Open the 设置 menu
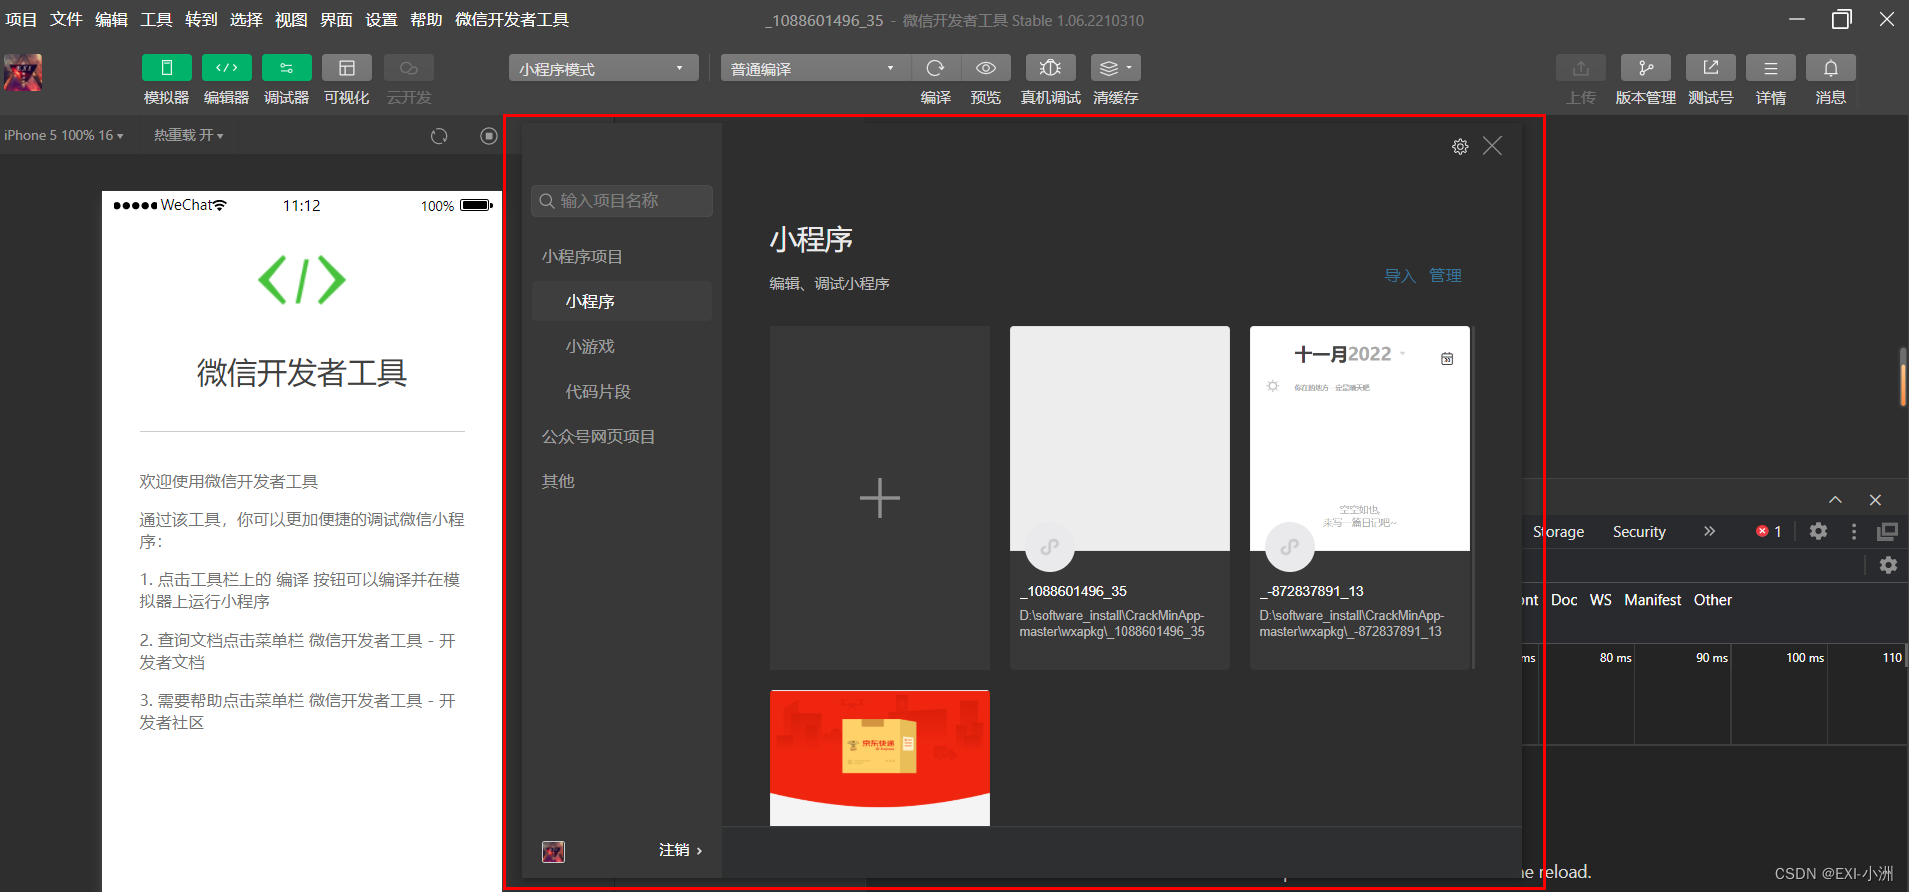The height and width of the screenshot is (892, 1909). point(381,20)
